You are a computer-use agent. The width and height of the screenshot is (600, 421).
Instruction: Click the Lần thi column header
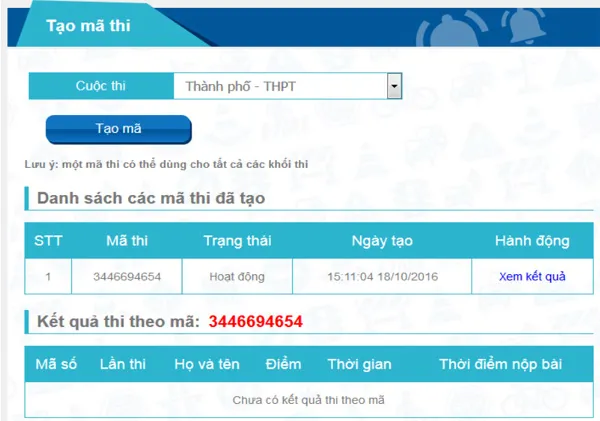pos(123,364)
